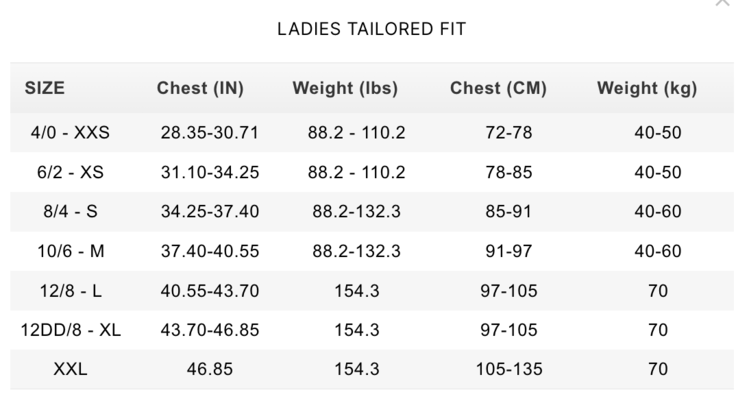The image size is (749, 401).
Task: Click the 28.35-30.71 chest inches cell
Action: pyautogui.click(x=210, y=132)
